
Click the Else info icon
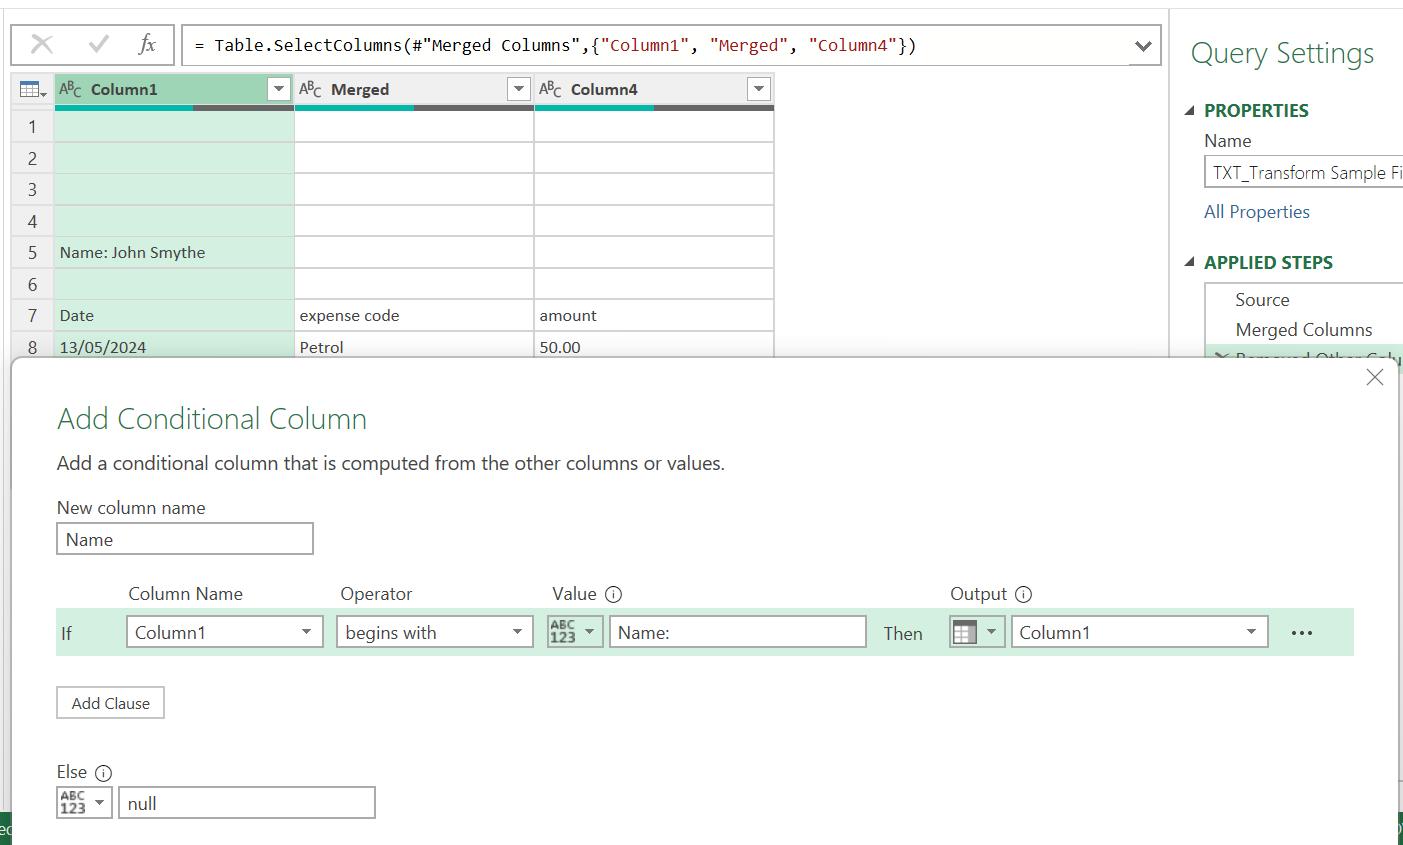click(x=104, y=773)
